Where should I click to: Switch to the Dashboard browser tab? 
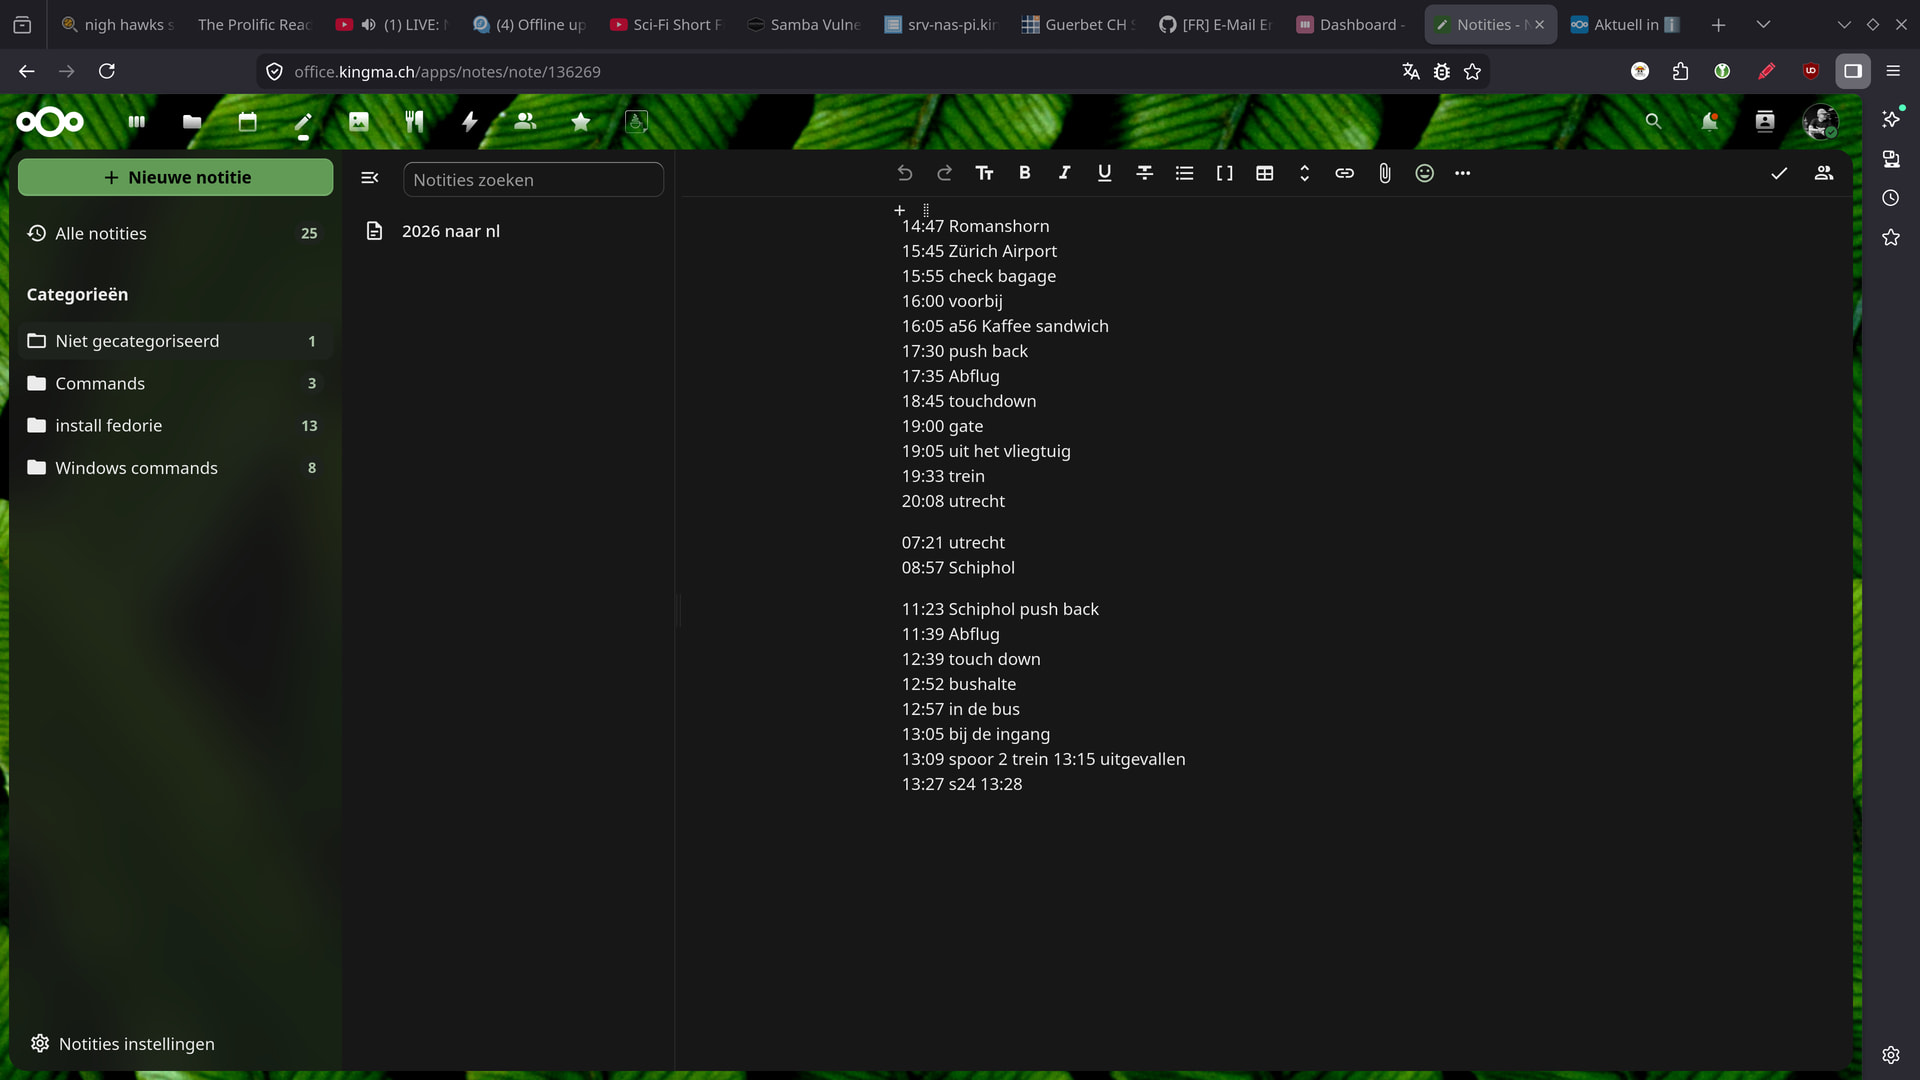1350,24
